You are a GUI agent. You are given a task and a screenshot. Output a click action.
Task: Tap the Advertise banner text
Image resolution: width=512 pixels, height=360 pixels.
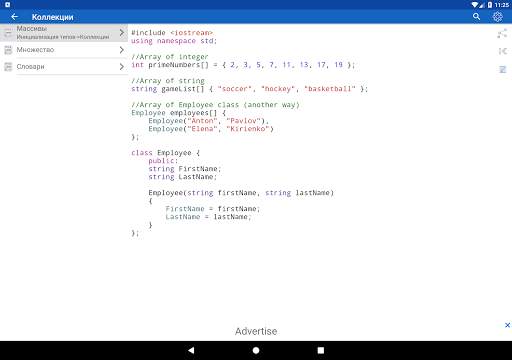[x=256, y=331]
